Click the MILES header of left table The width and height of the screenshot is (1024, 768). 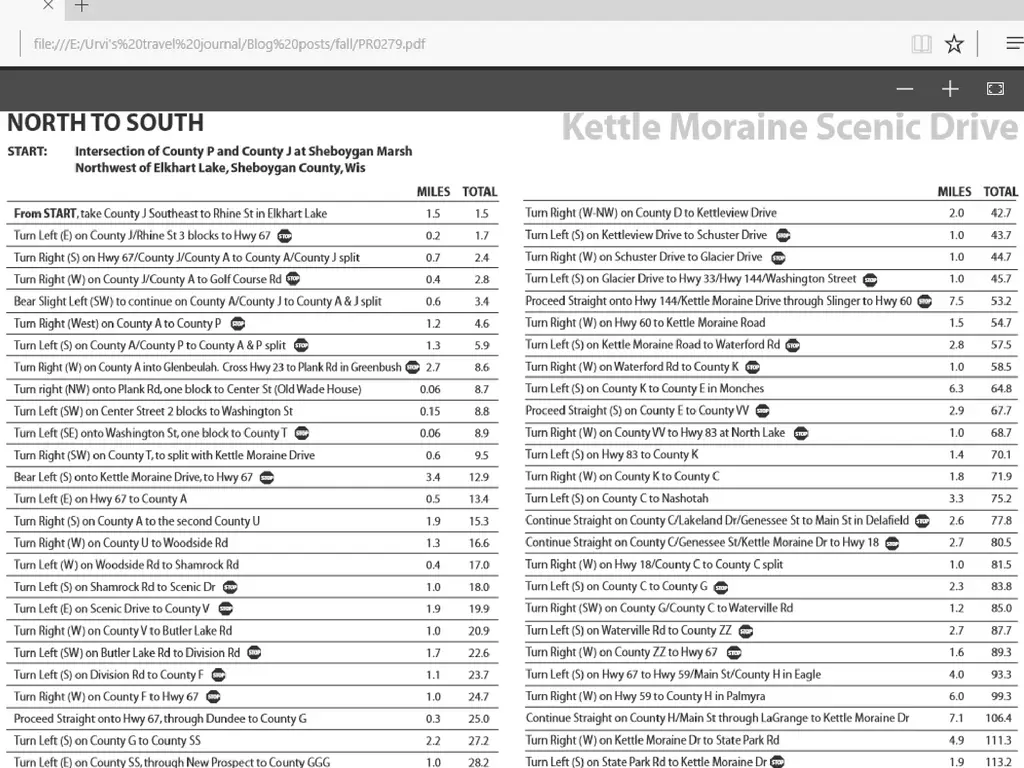433,192
